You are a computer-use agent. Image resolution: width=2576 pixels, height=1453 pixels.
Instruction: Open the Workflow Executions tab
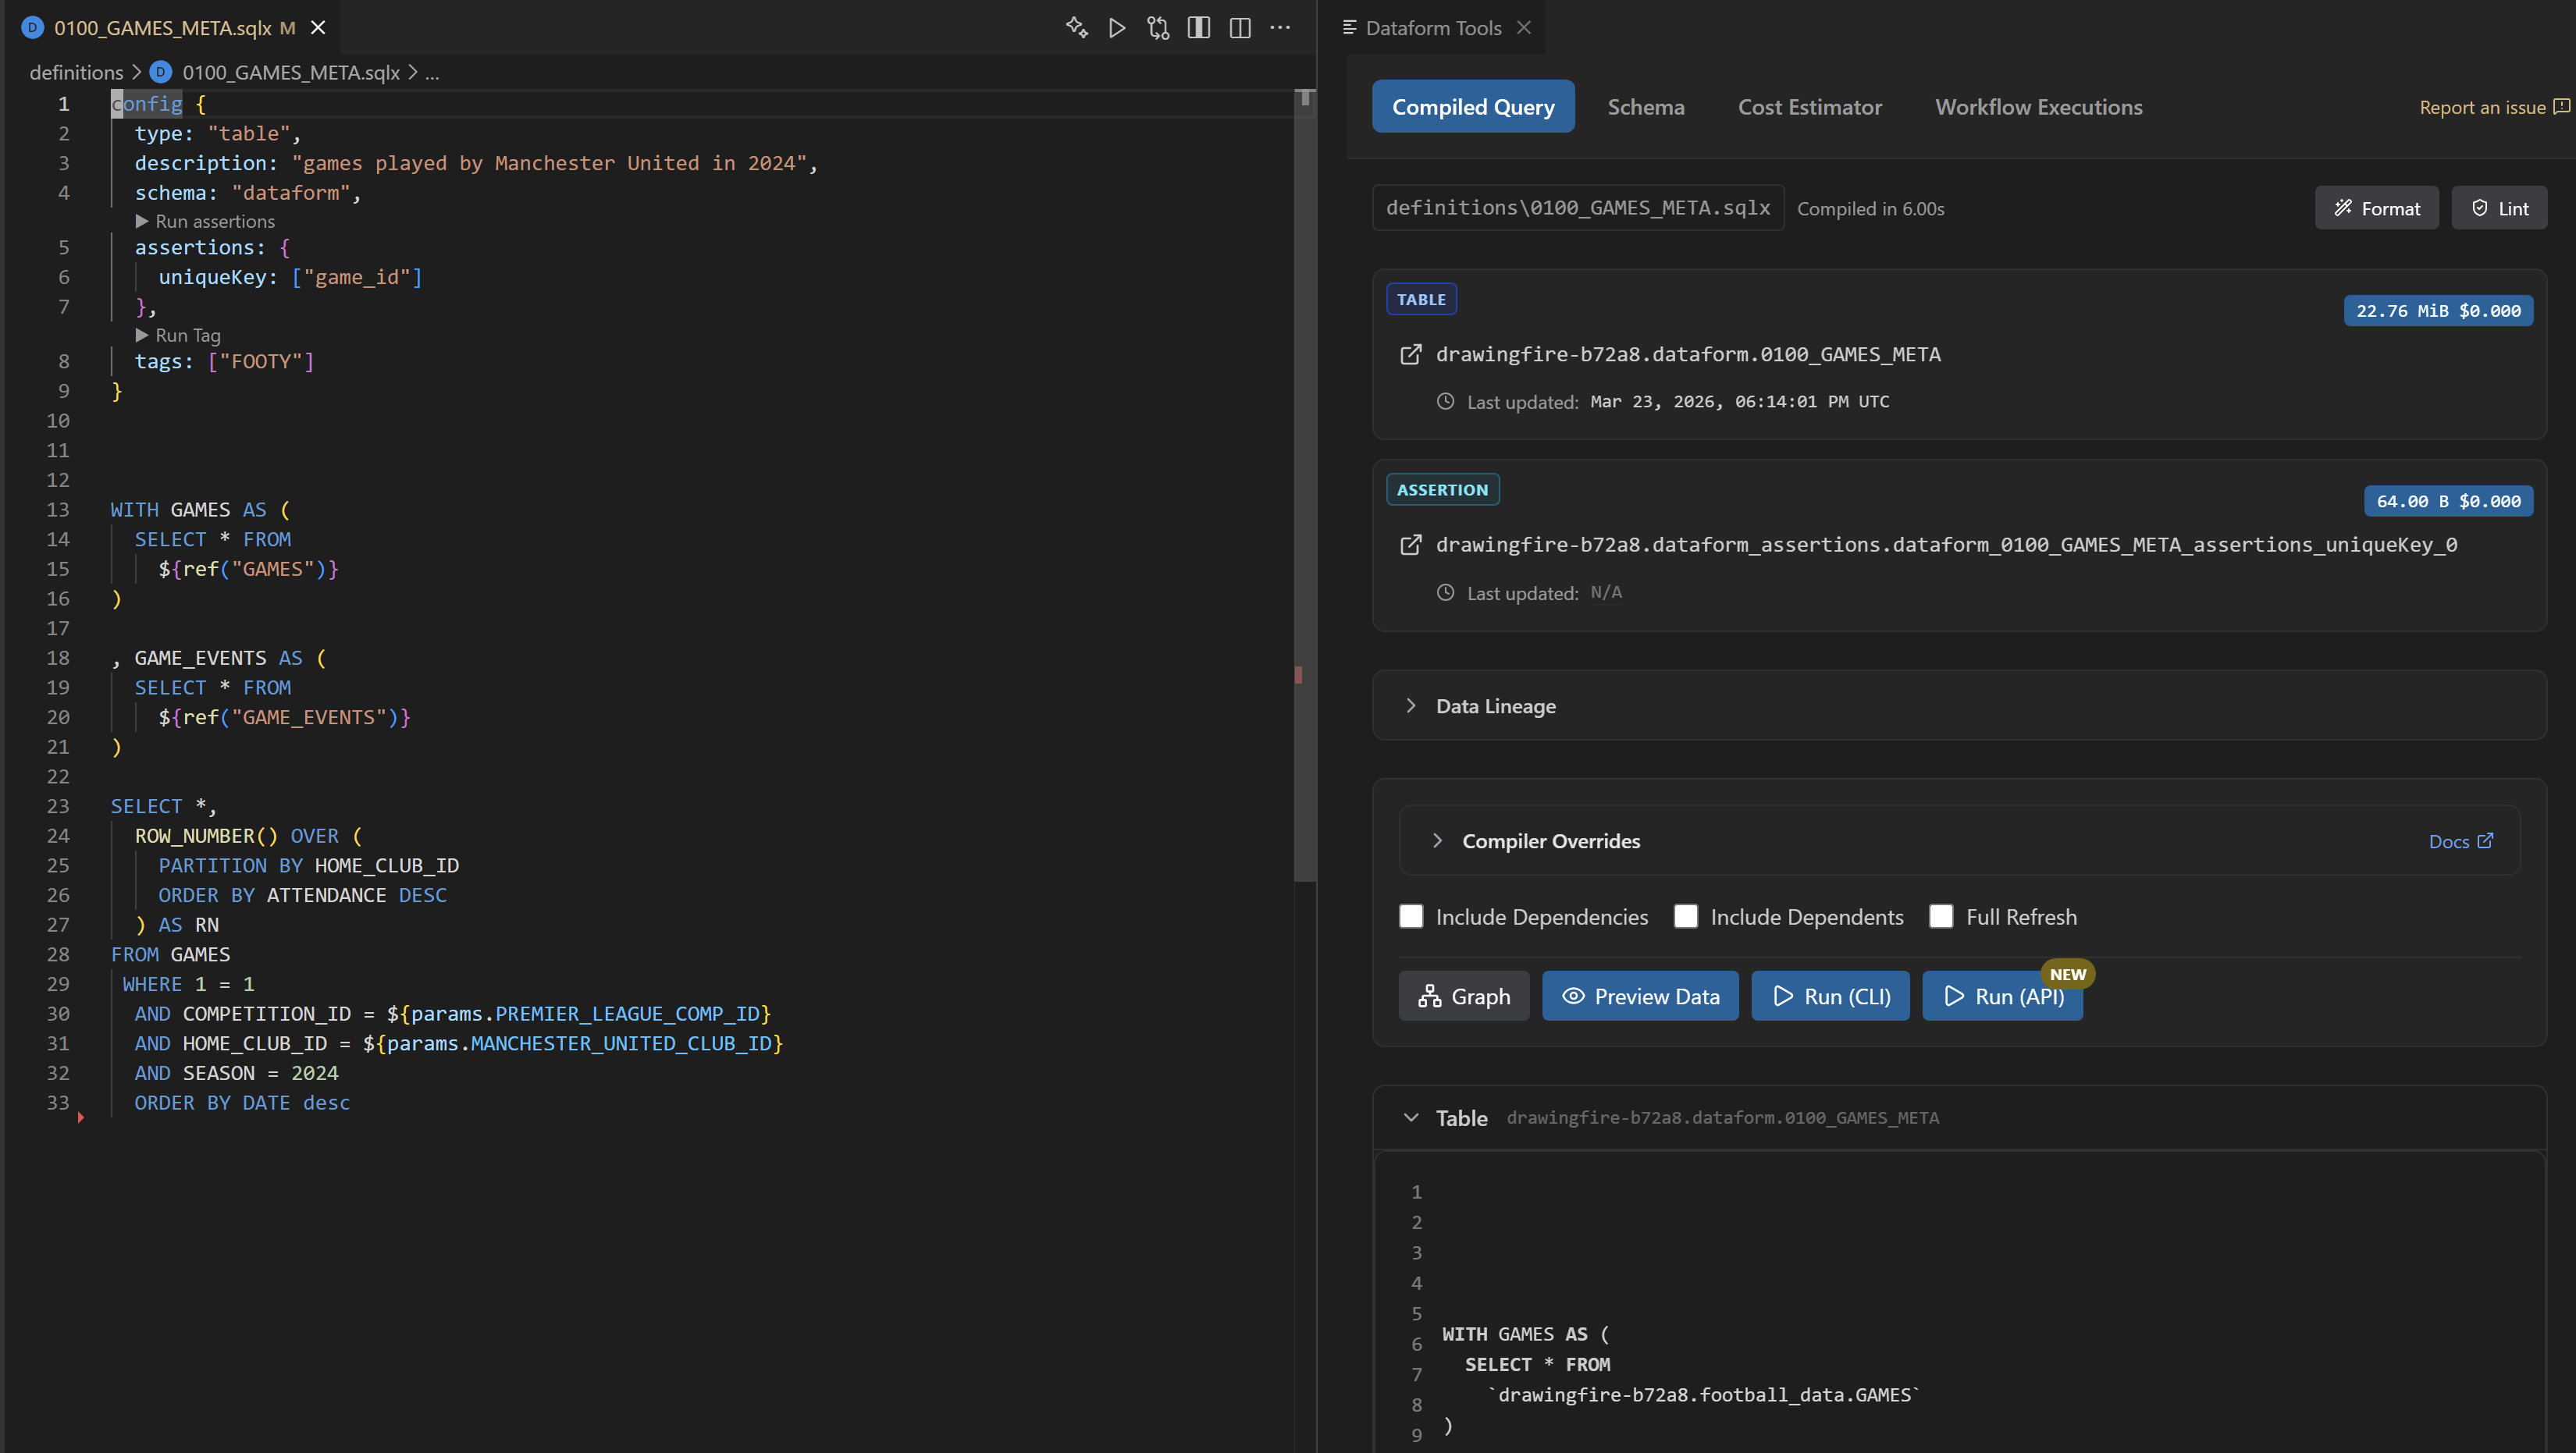[2038, 107]
